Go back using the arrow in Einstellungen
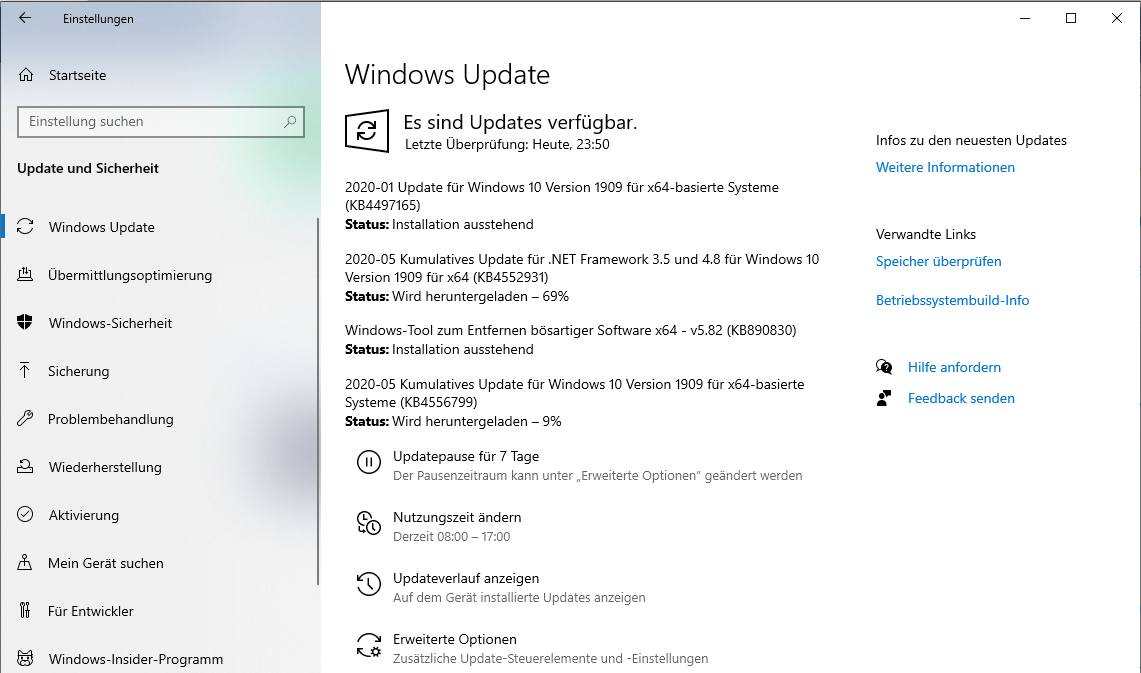1141x673 pixels. click(25, 18)
